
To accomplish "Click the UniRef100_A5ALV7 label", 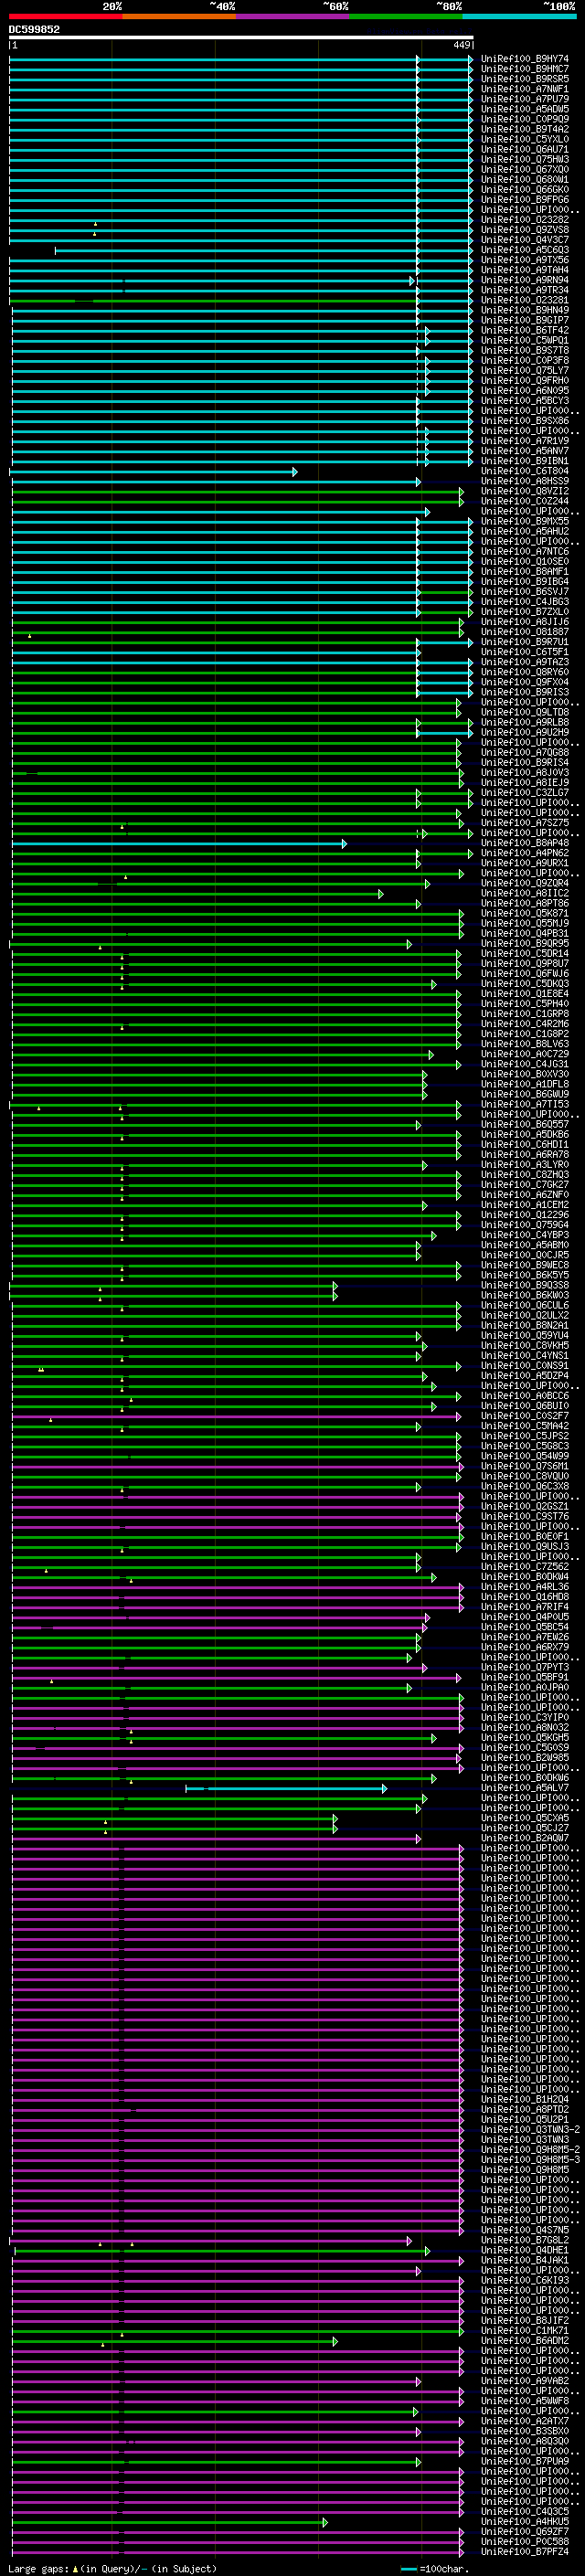I will (x=525, y=1788).
